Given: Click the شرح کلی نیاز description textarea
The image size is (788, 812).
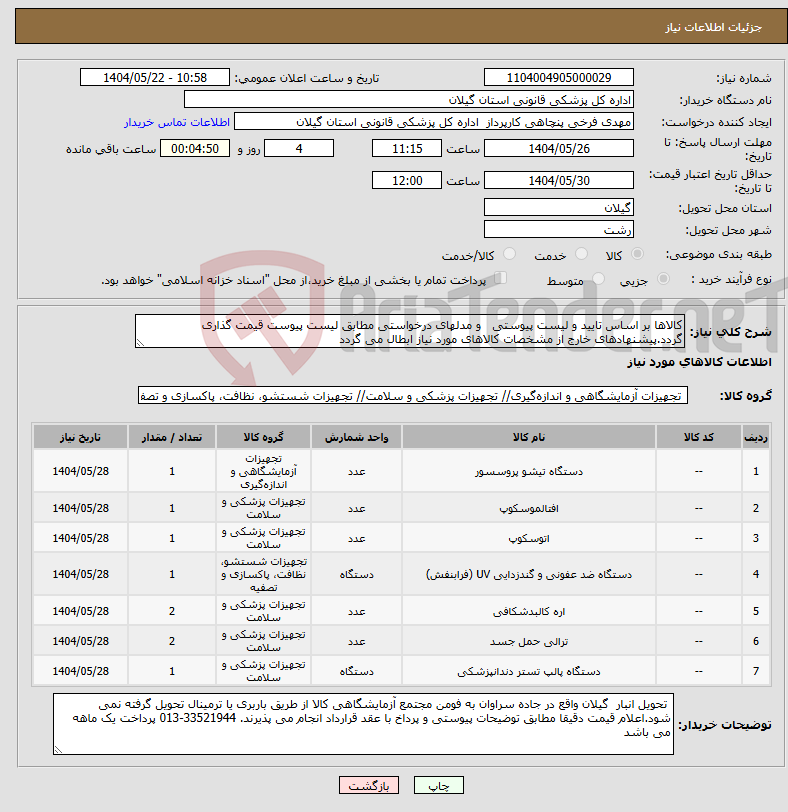Looking at the screenshot, I should pos(410,331).
